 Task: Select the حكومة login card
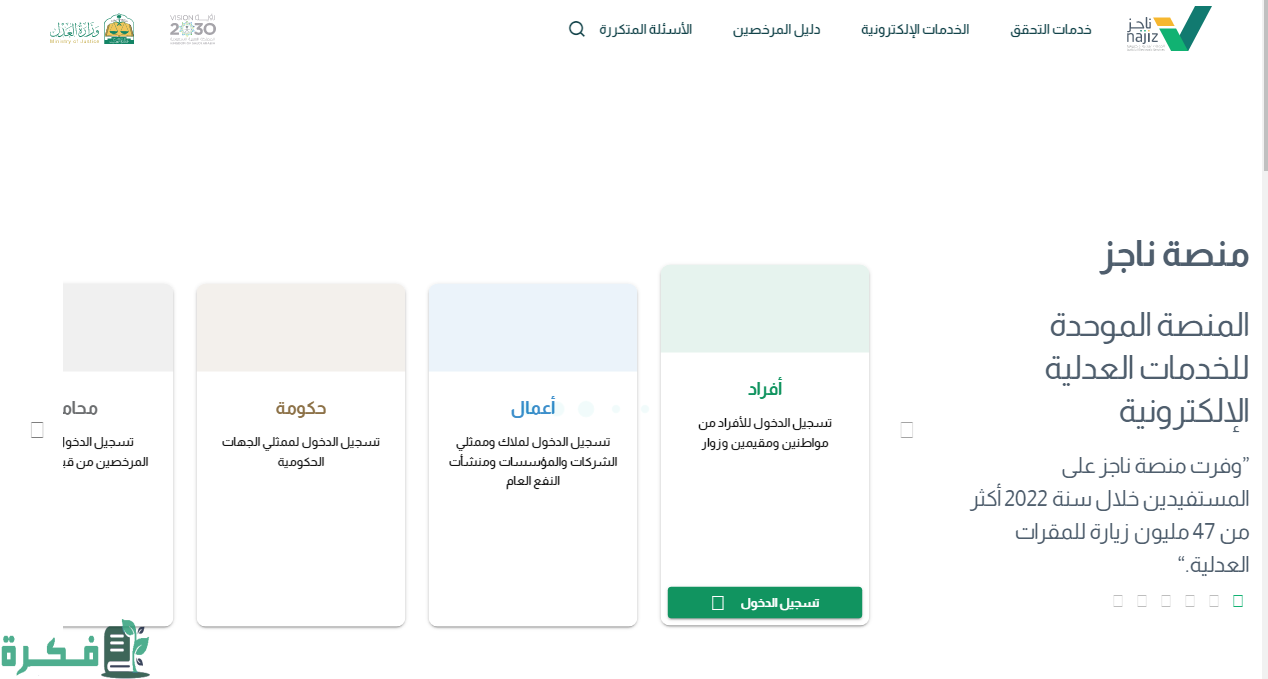tap(301, 455)
